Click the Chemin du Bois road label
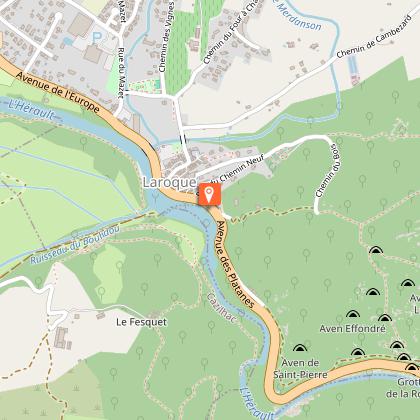420x420 pixels. 329,171
